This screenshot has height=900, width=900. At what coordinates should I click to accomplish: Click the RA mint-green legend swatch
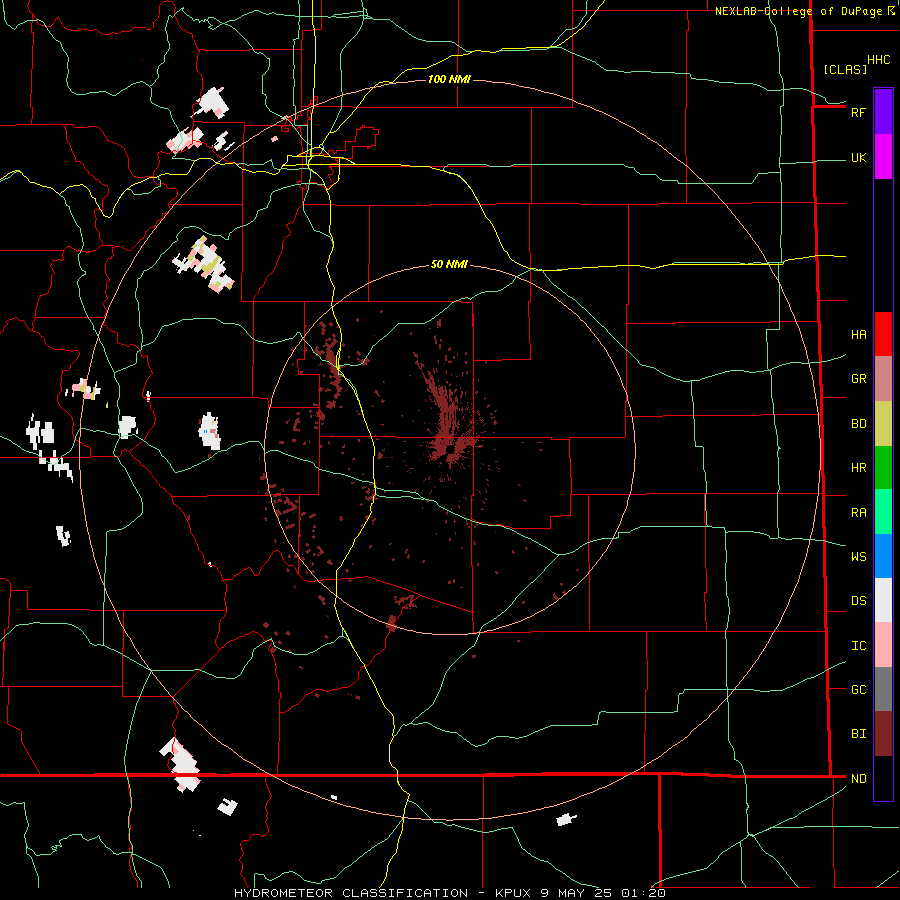click(883, 512)
